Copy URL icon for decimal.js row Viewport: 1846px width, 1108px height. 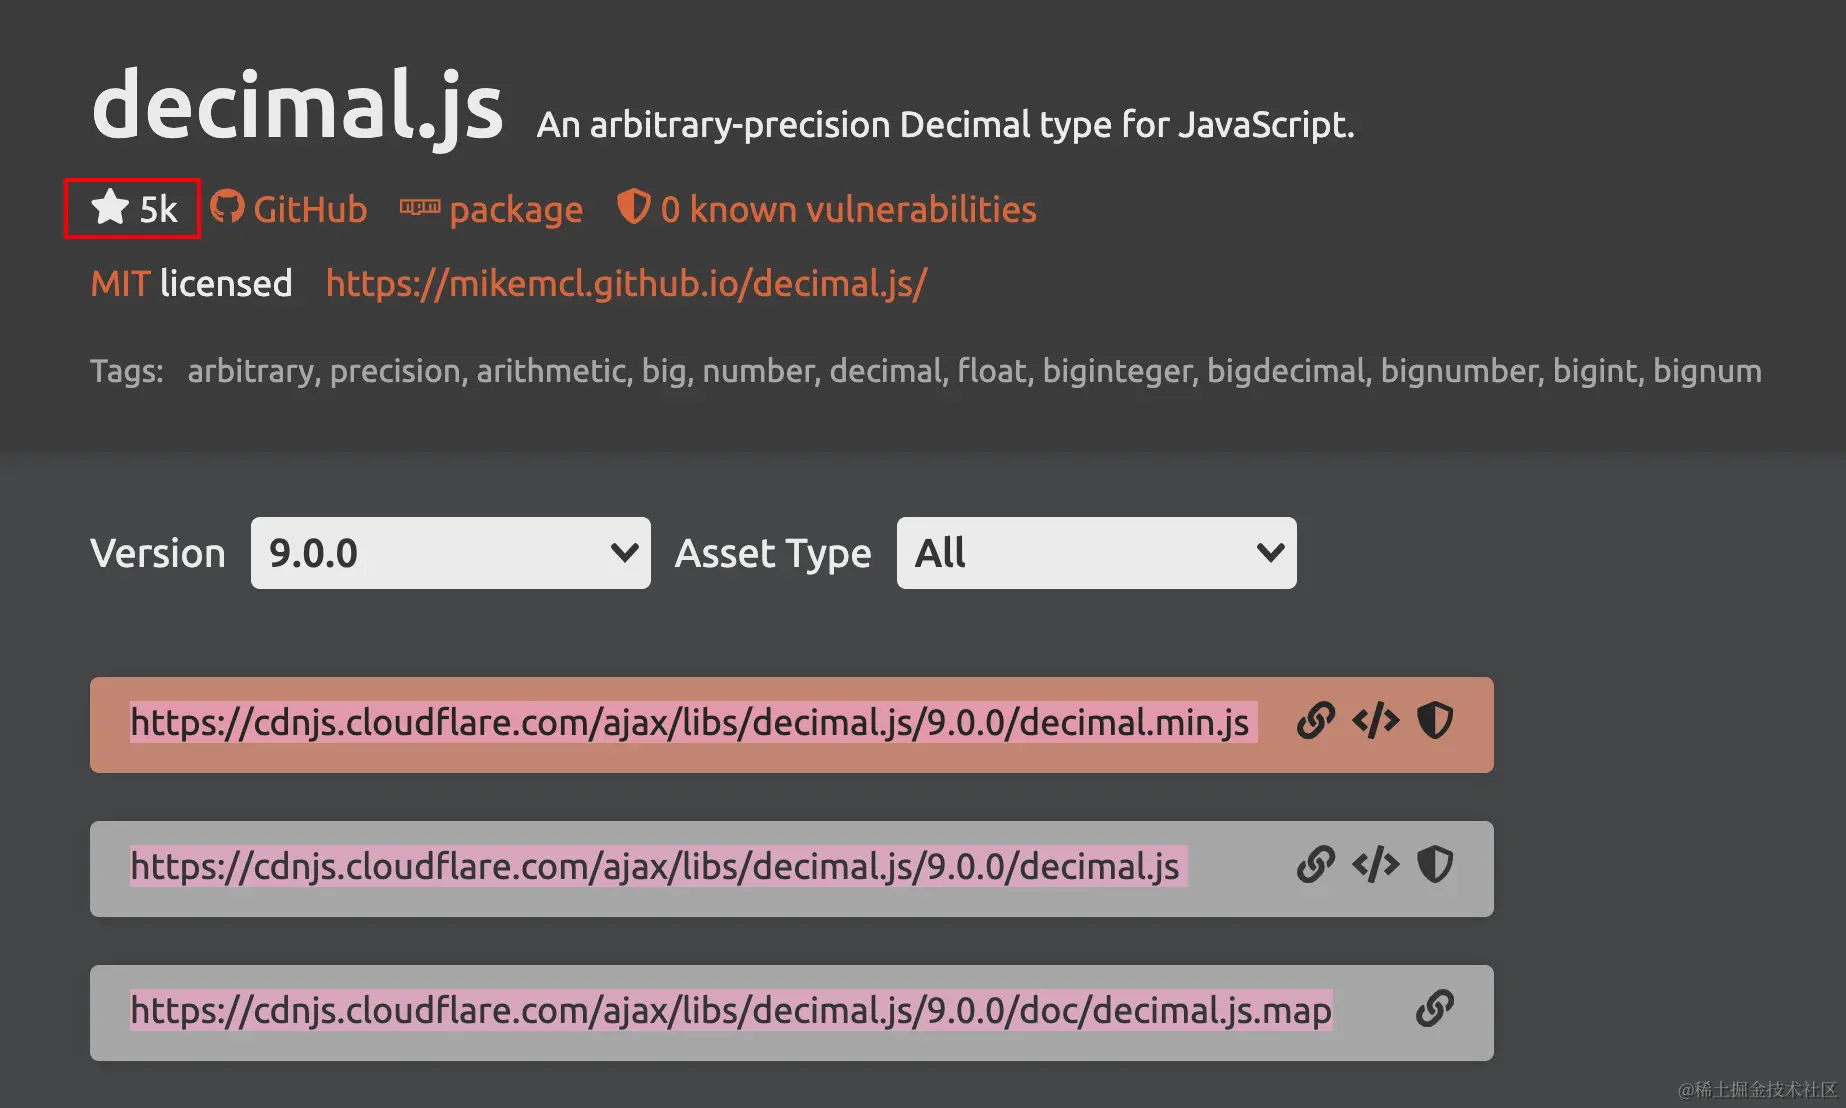tap(1316, 865)
